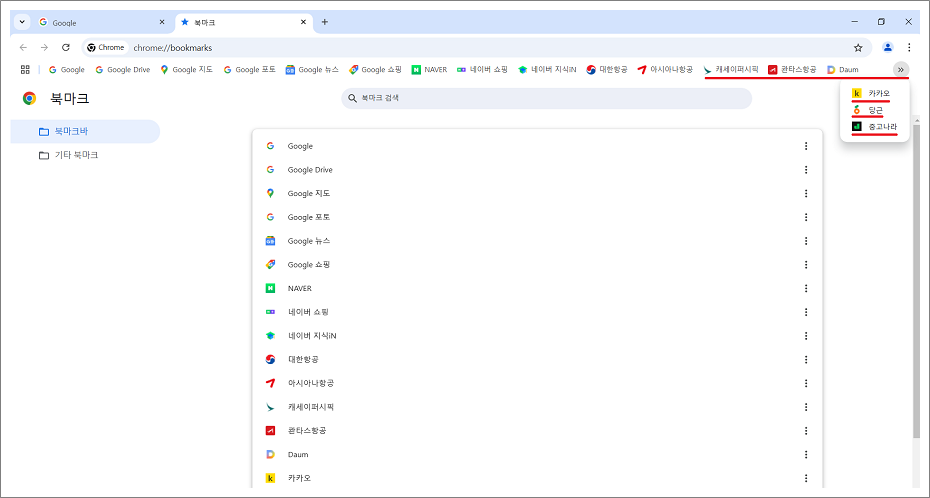Select 대한항공 row in bookmark list
Viewport: 930px width, 498px height.
537,359
